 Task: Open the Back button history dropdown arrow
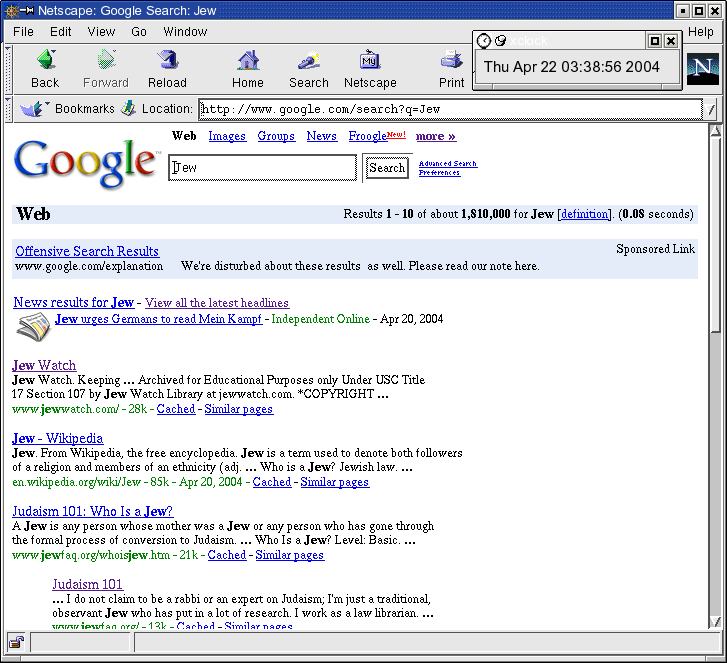click(54, 51)
